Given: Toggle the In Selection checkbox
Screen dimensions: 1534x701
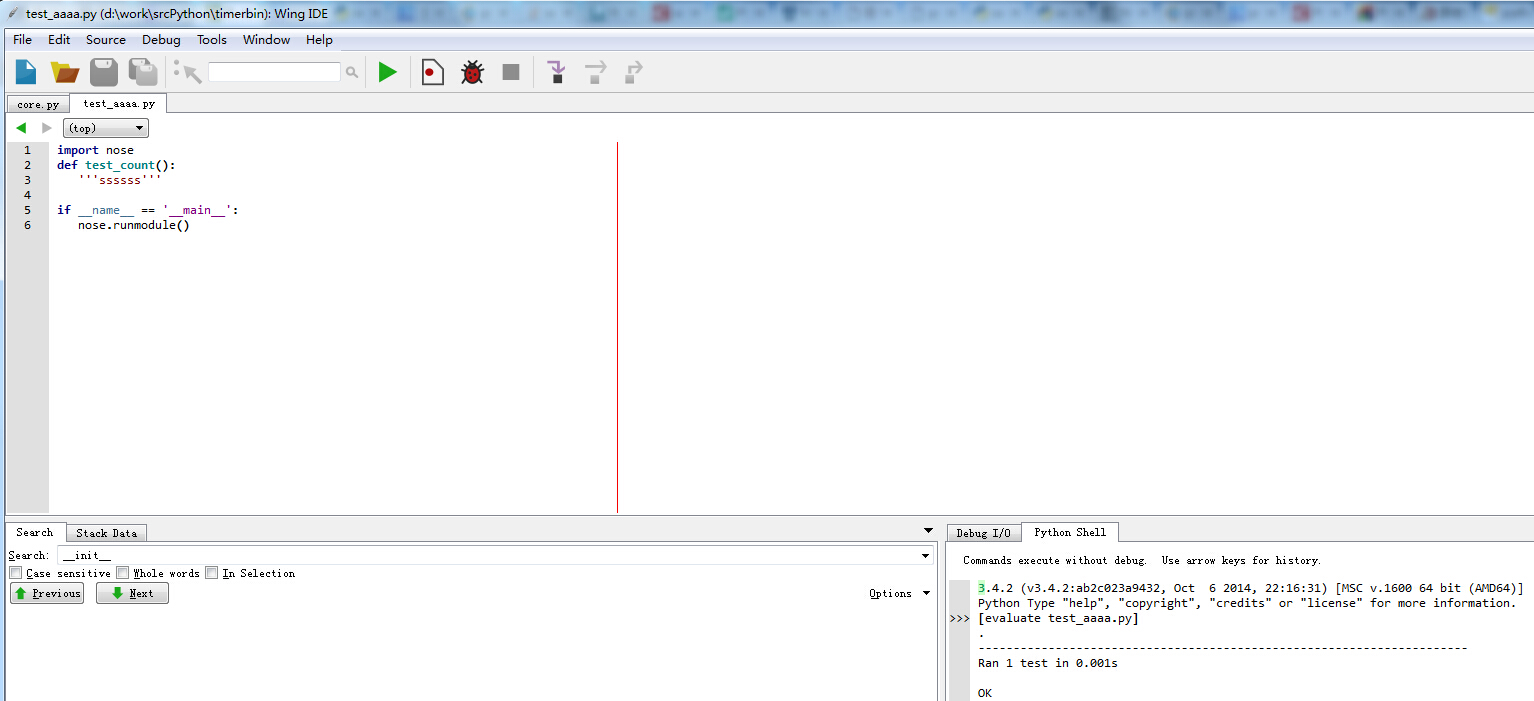Looking at the screenshot, I should click(x=211, y=573).
